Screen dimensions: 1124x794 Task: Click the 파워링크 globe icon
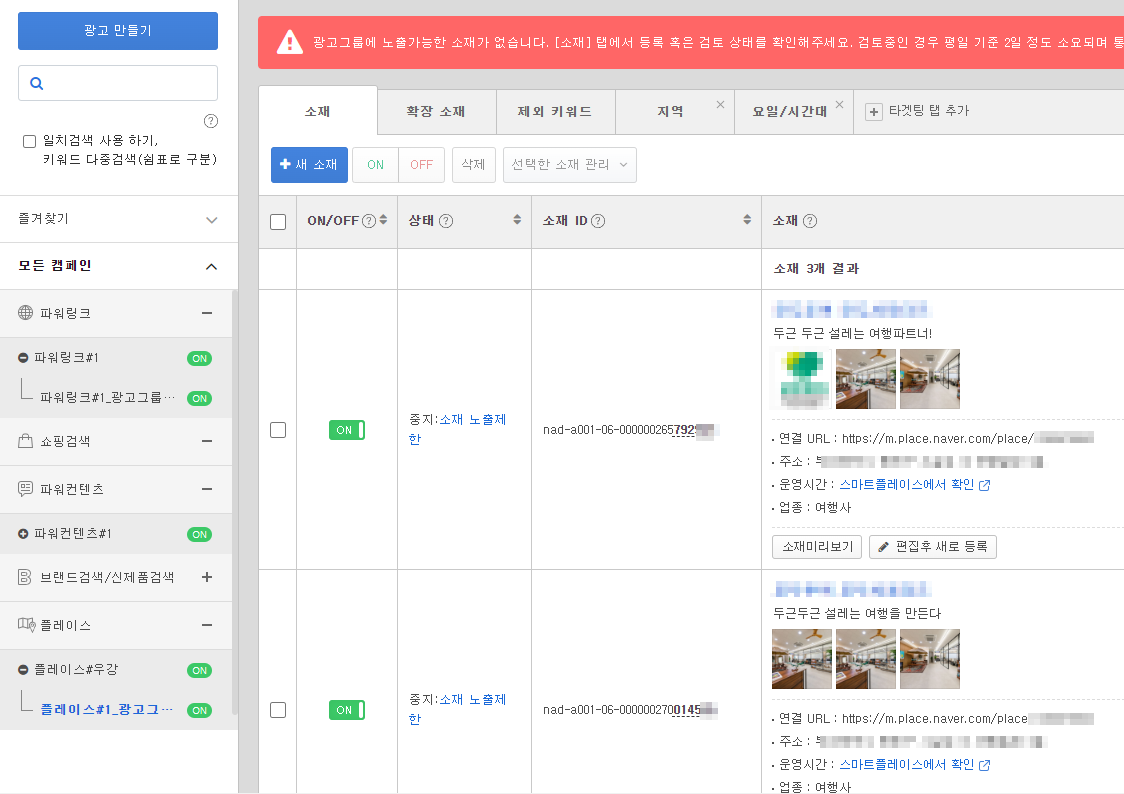pyautogui.click(x=25, y=312)
